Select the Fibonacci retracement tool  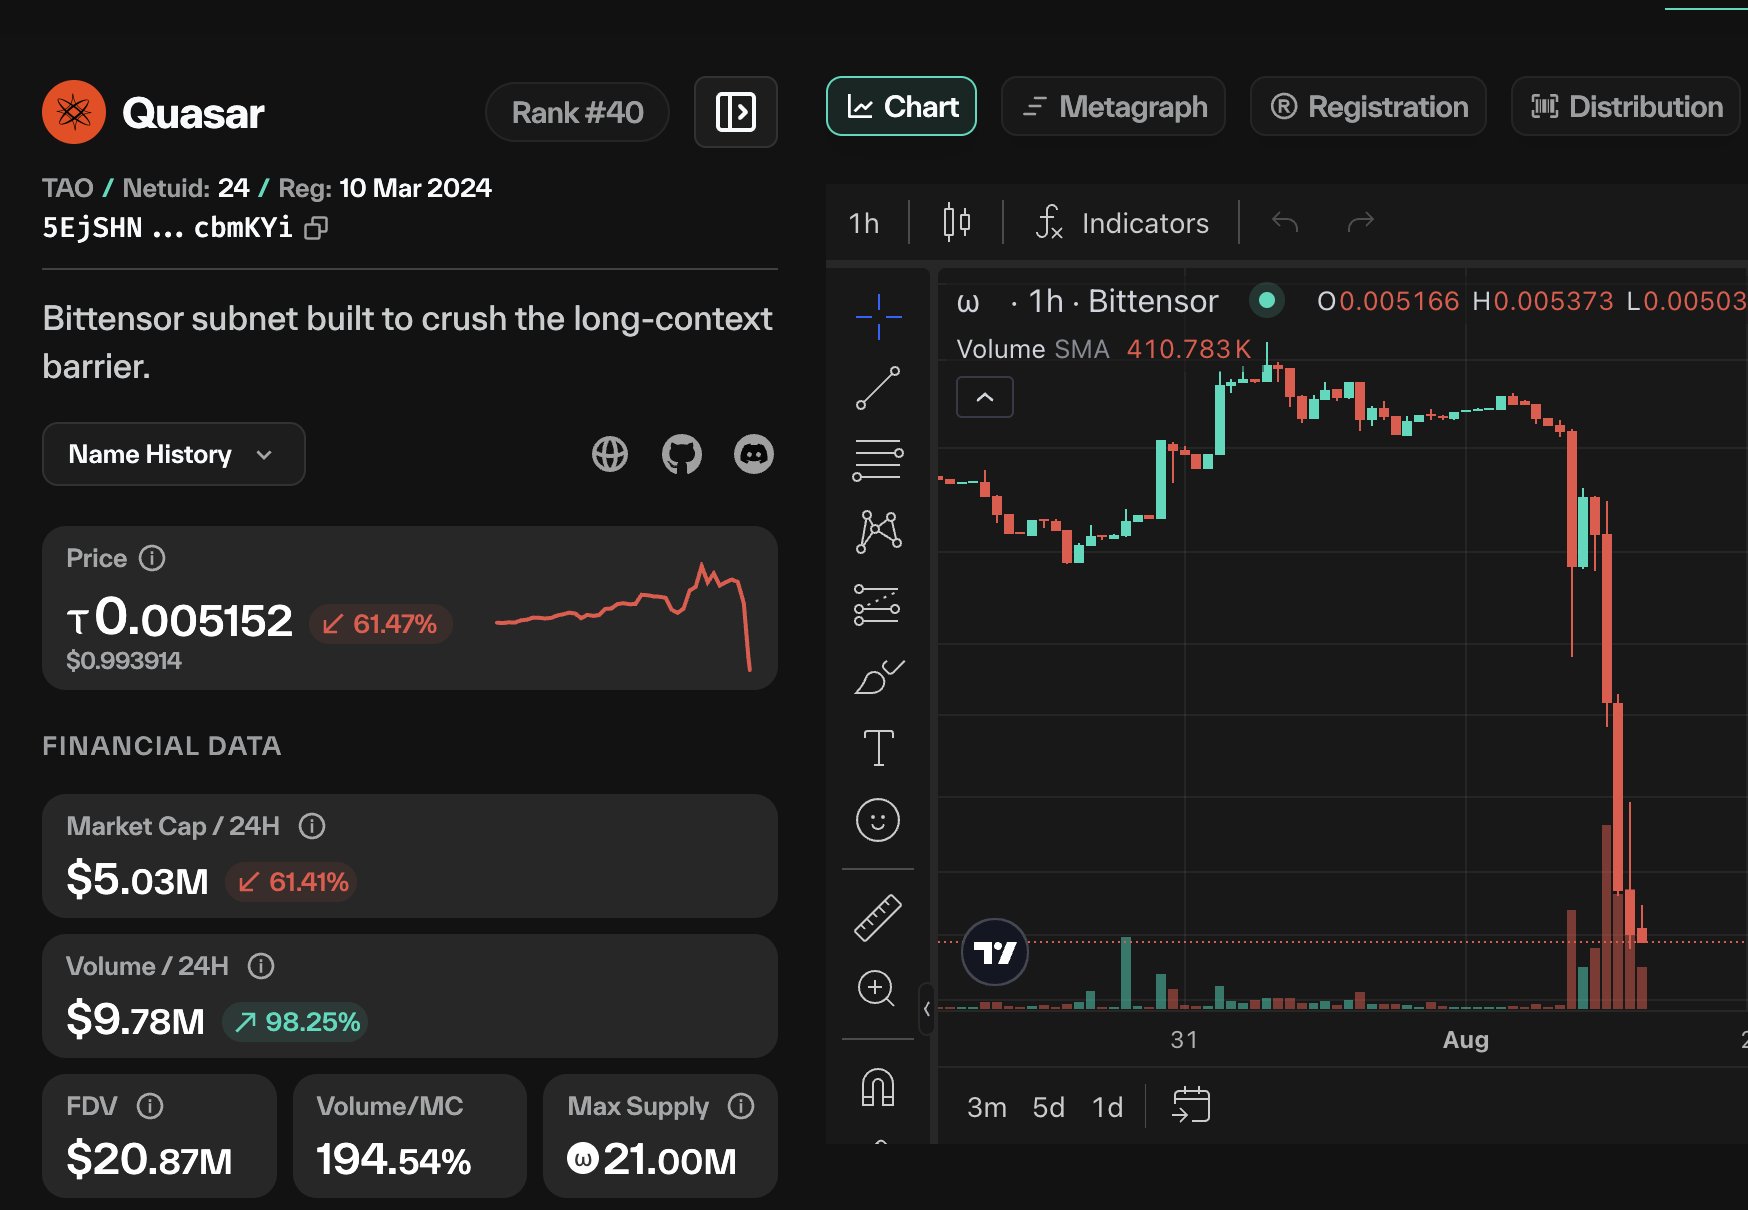tap(878, 460)
